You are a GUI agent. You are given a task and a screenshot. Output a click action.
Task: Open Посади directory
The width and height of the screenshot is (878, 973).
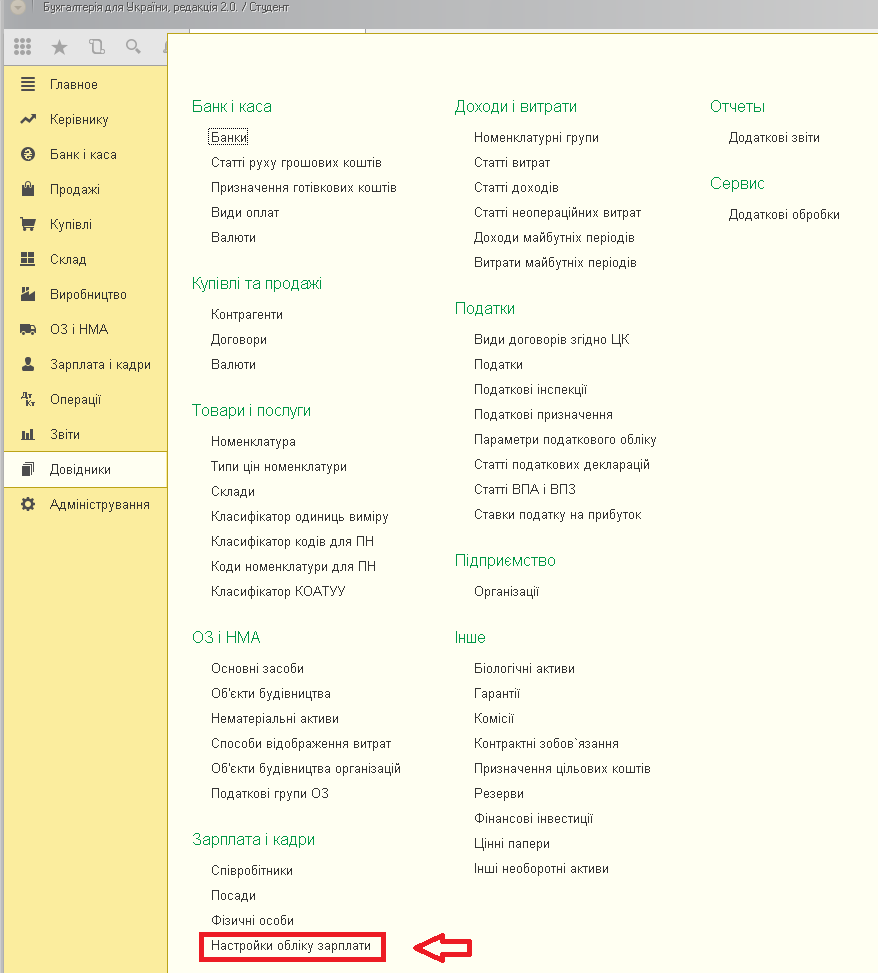(x=233, y=895)
